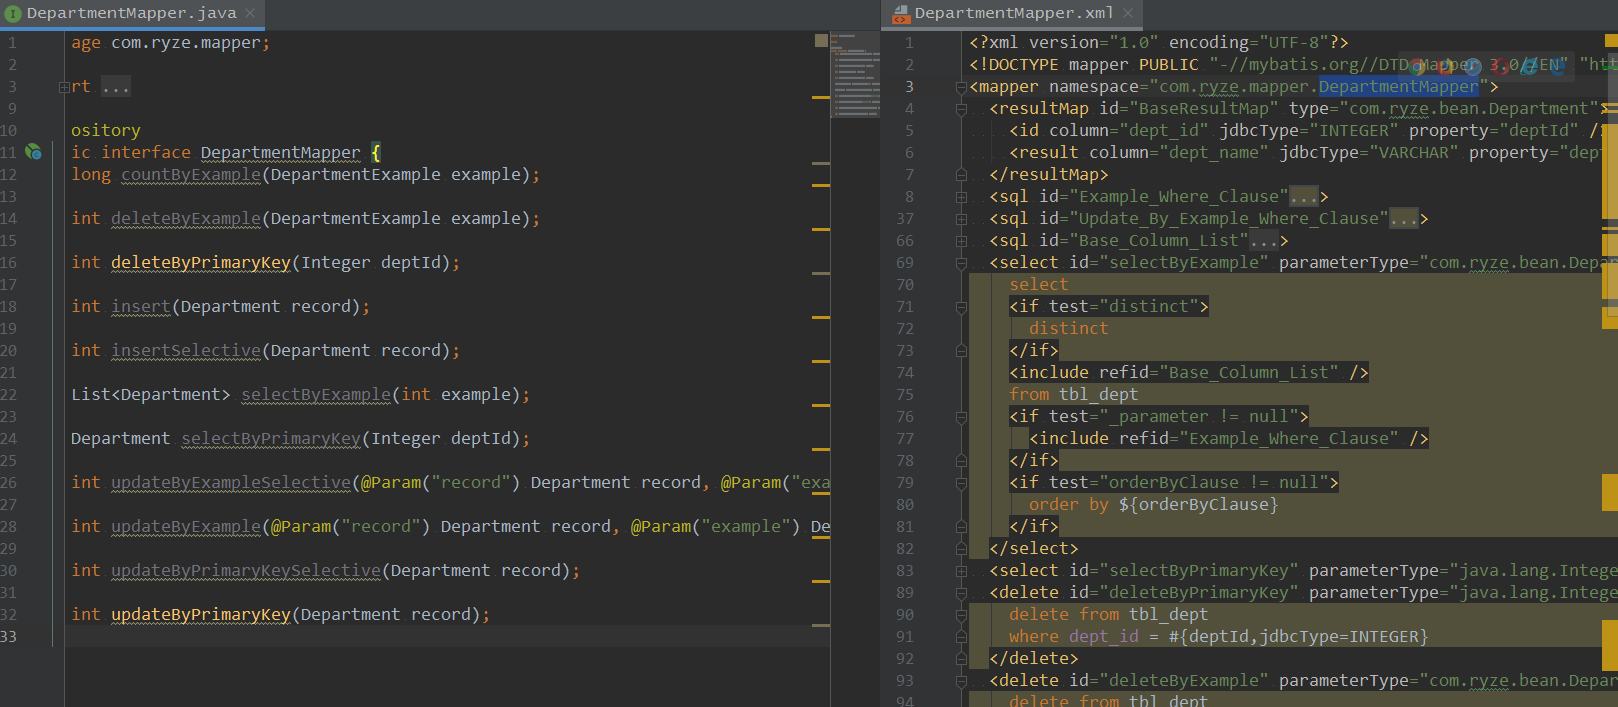The image size is (1618, 707).
Task: Click 'delete from tbl_dept' on line 90
Action: click(1109, 615)
